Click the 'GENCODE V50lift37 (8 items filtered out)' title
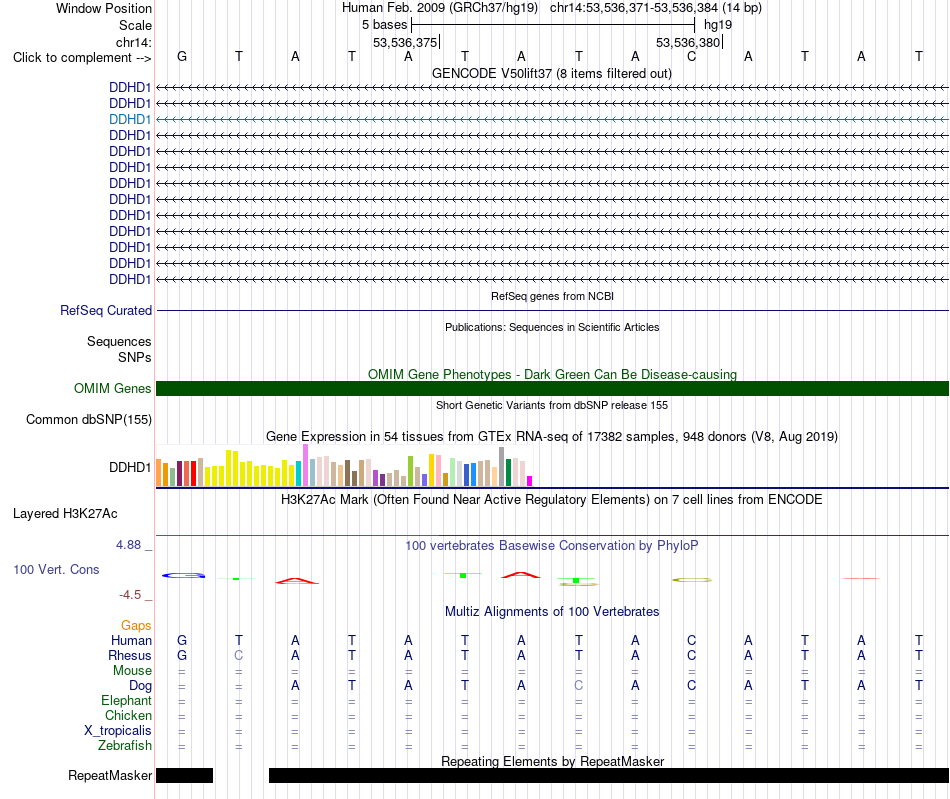The image size is (950, 799). click(551, 73)
